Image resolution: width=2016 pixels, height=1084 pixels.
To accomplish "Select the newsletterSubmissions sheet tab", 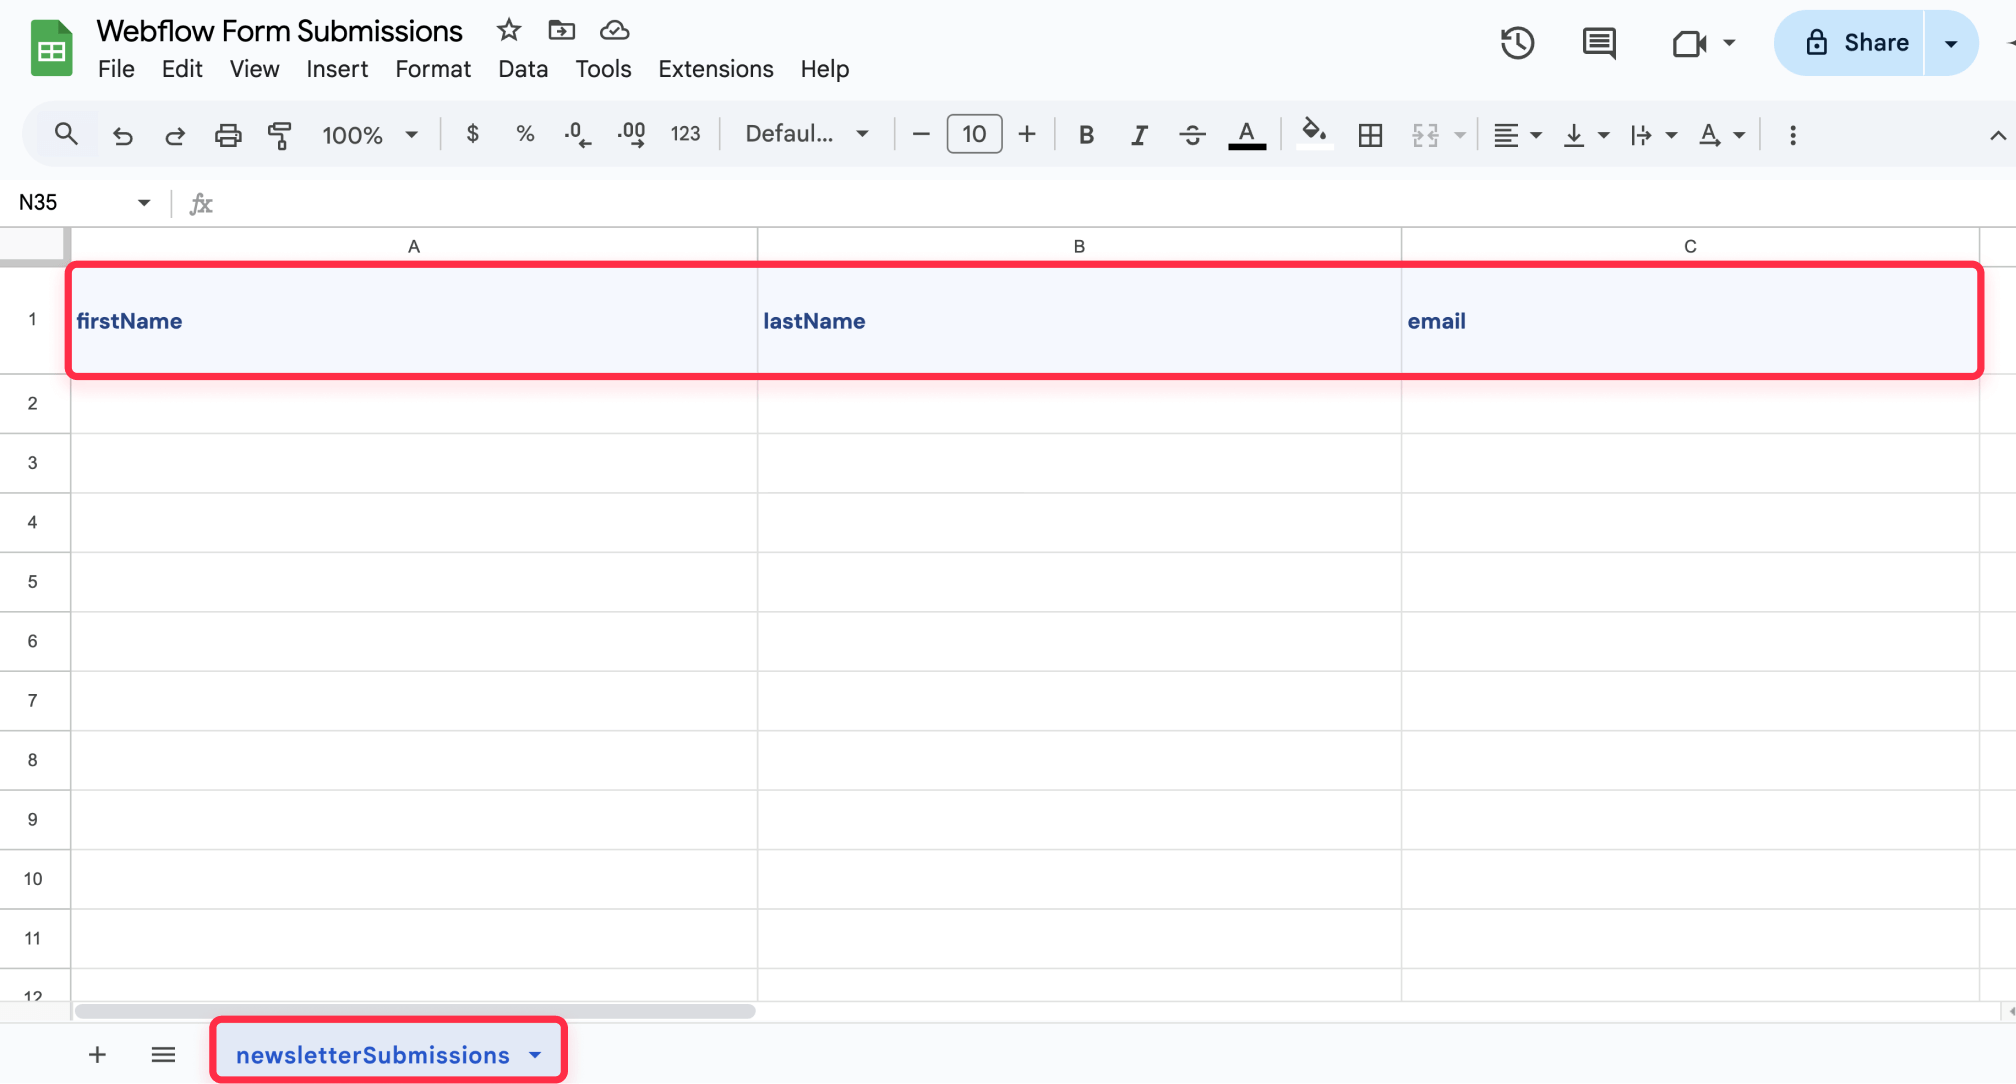I will tap(372, 1055).
